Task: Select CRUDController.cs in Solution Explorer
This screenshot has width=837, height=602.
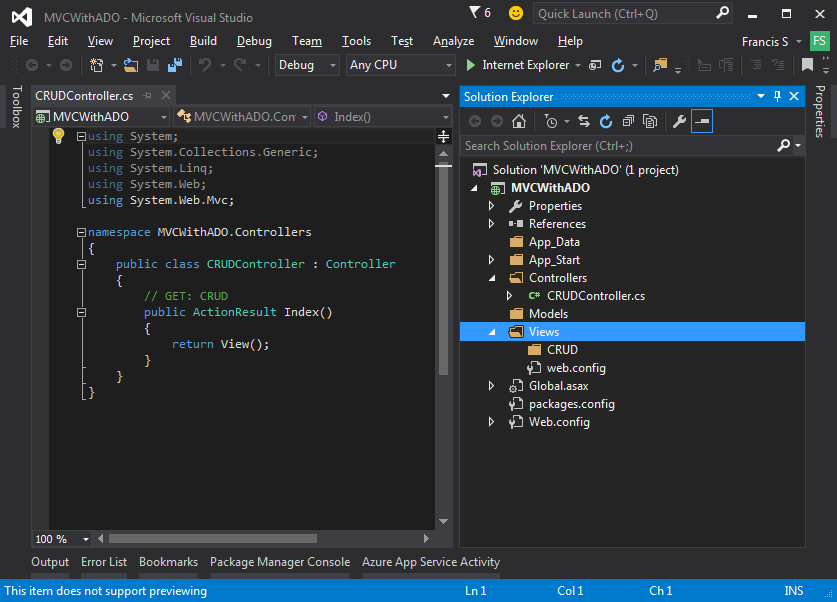Action: coord(596,296)
